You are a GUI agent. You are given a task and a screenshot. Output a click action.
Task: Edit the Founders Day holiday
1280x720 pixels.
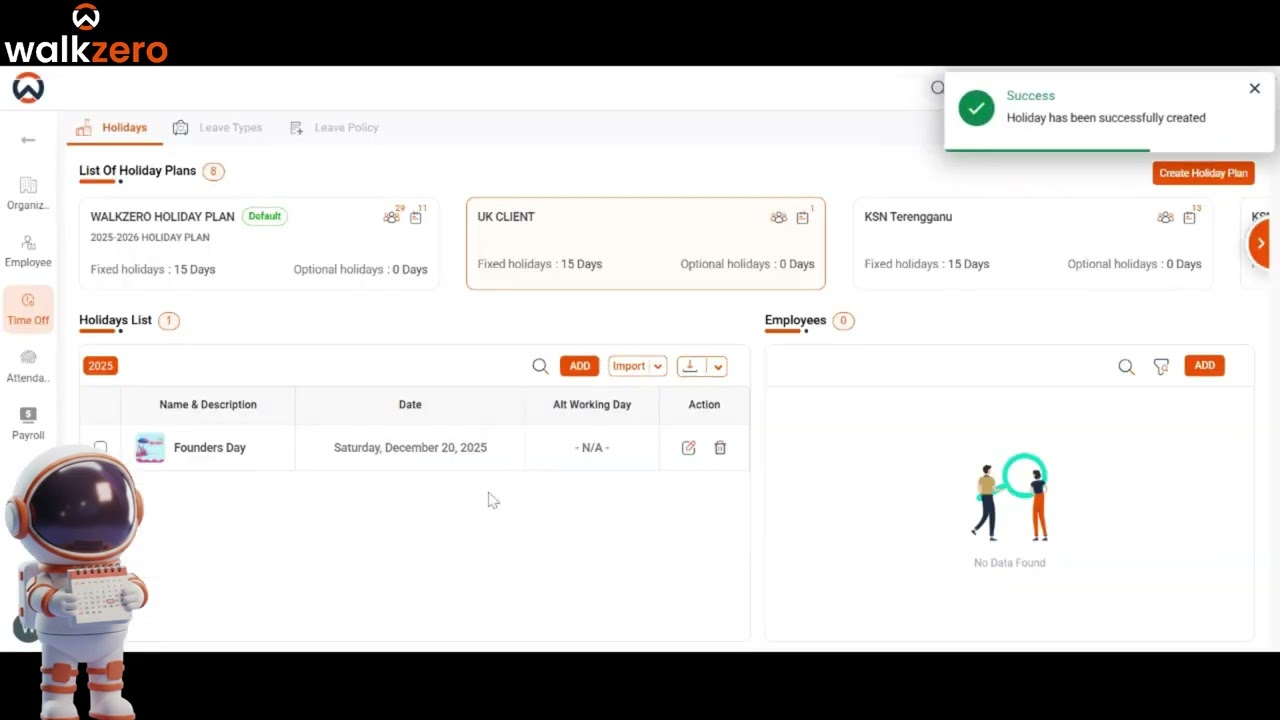coord(688,448)
